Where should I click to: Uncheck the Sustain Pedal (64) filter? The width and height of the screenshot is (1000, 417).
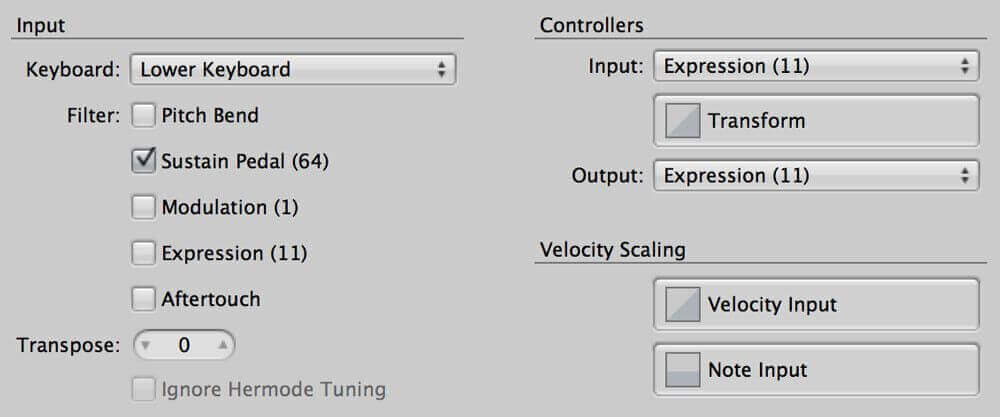[x=143, y=161]
